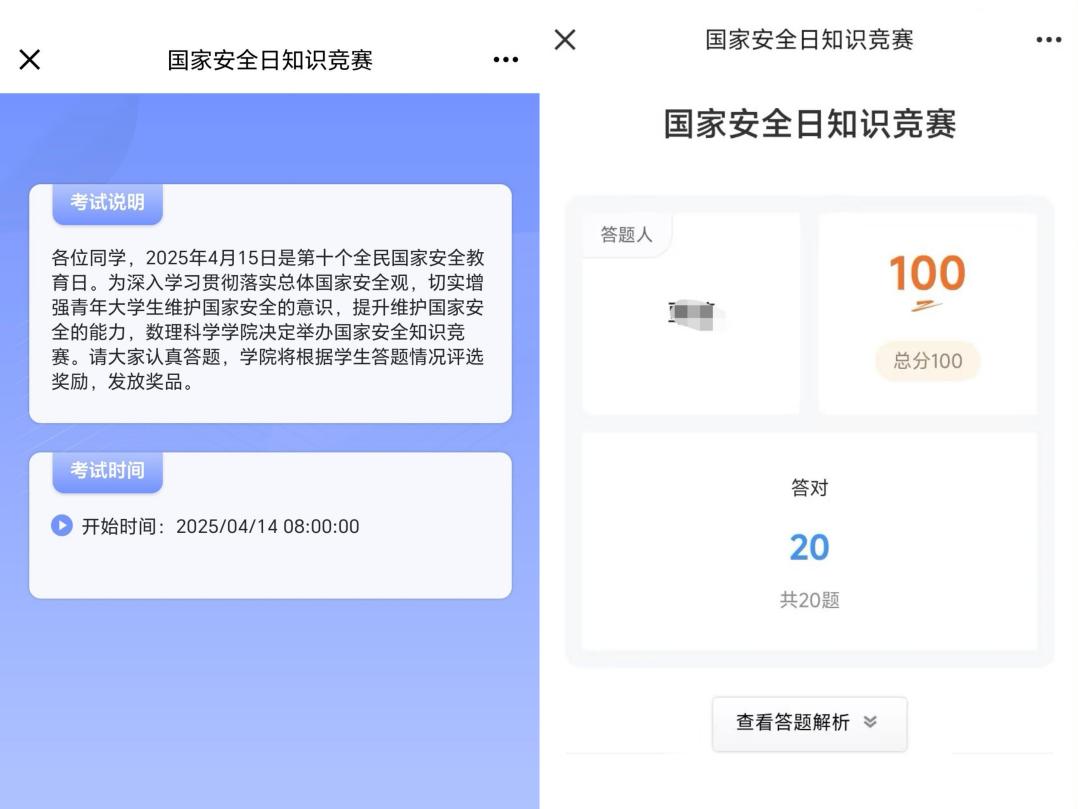The image size is (1078, 809).
Task: Tap the exam description paragraph text
Action: pos(268,320)
